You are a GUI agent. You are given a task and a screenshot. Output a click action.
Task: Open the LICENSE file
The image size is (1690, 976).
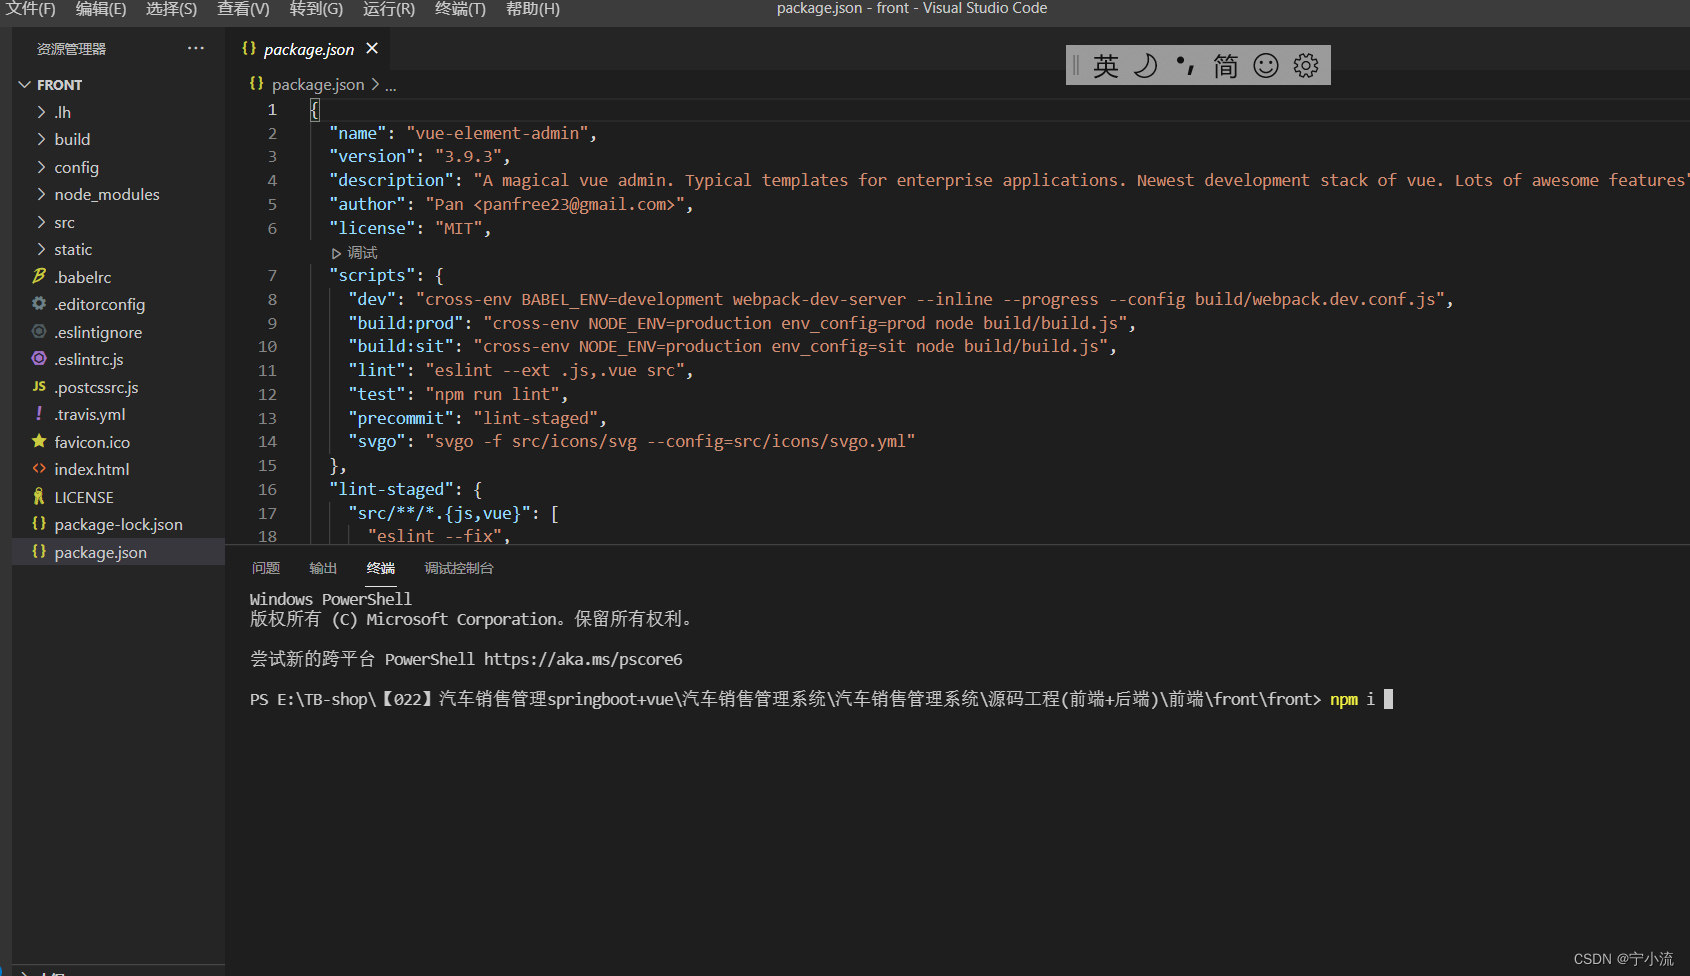(x=120, y=497)
